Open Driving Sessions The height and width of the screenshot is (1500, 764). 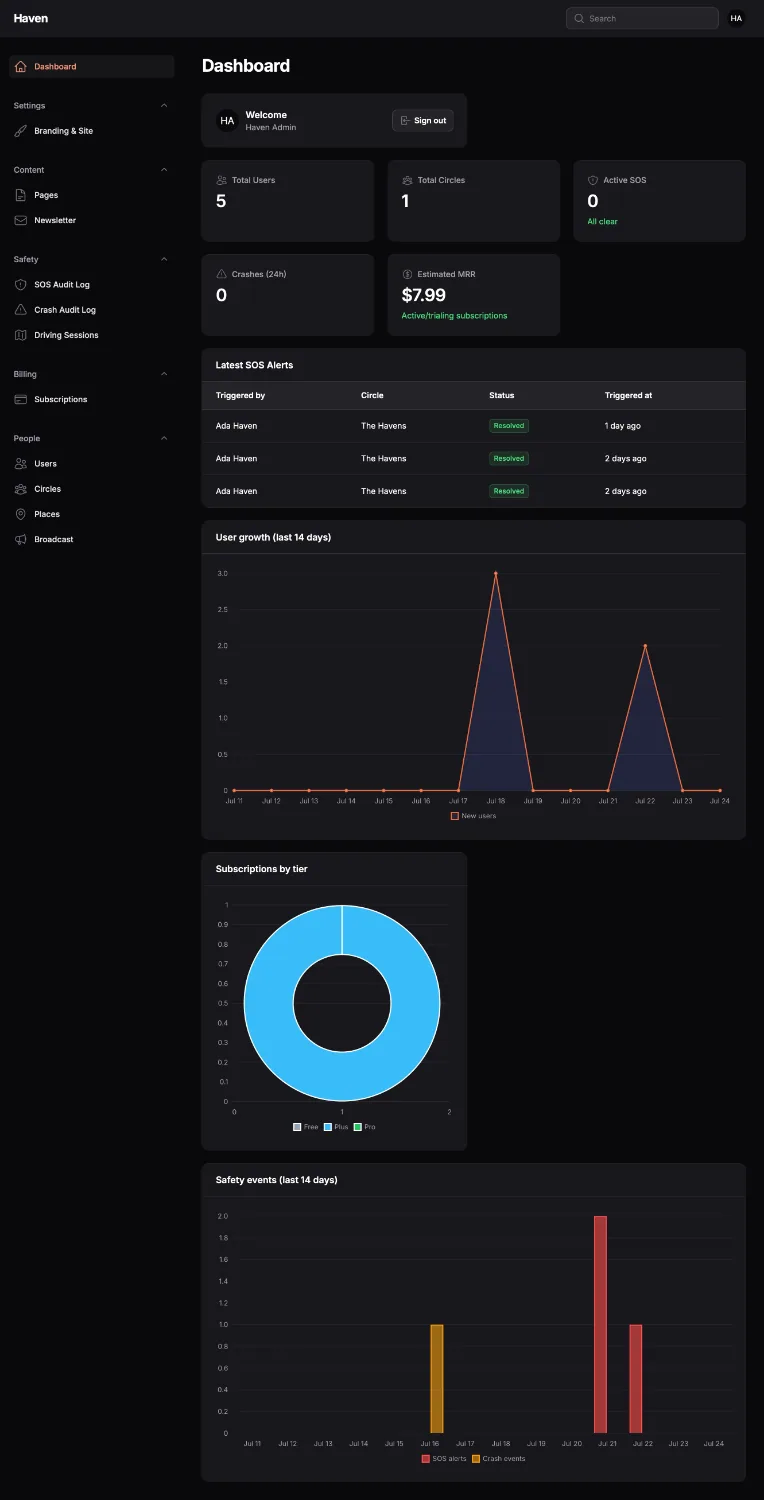click(92, 335)
